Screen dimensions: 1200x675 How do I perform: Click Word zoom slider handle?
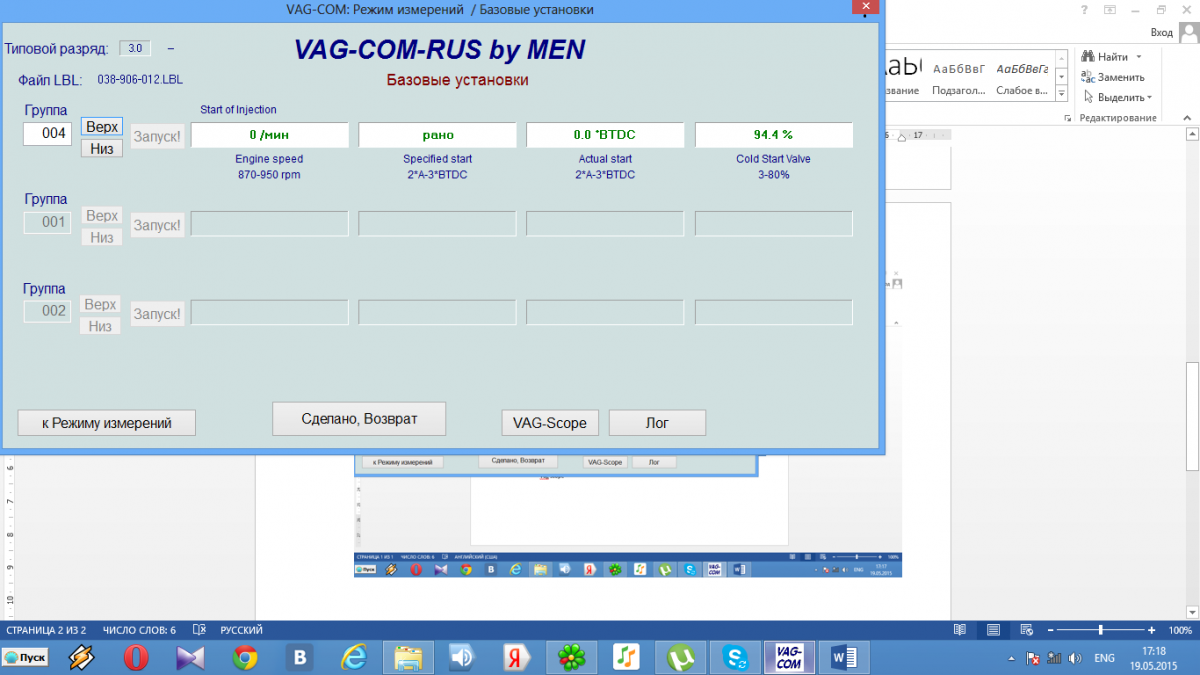pos(1101,630)
